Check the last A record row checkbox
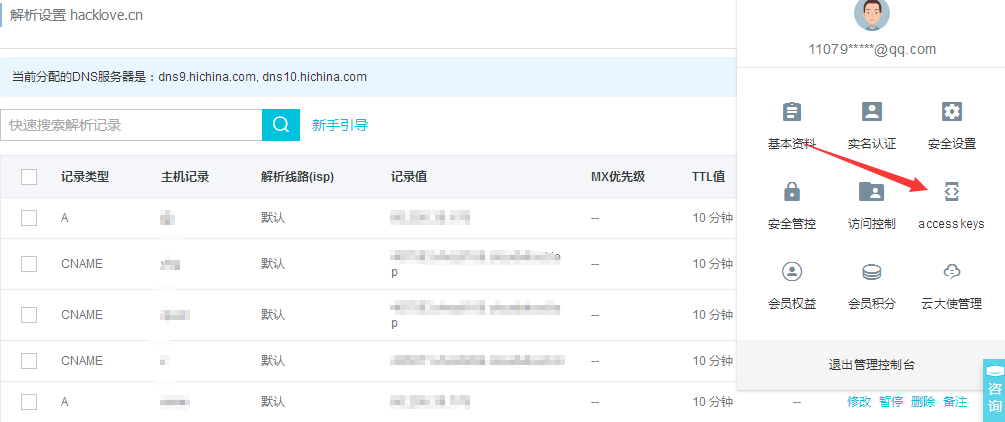This screenshot has height=422, width=1005. 29,402
